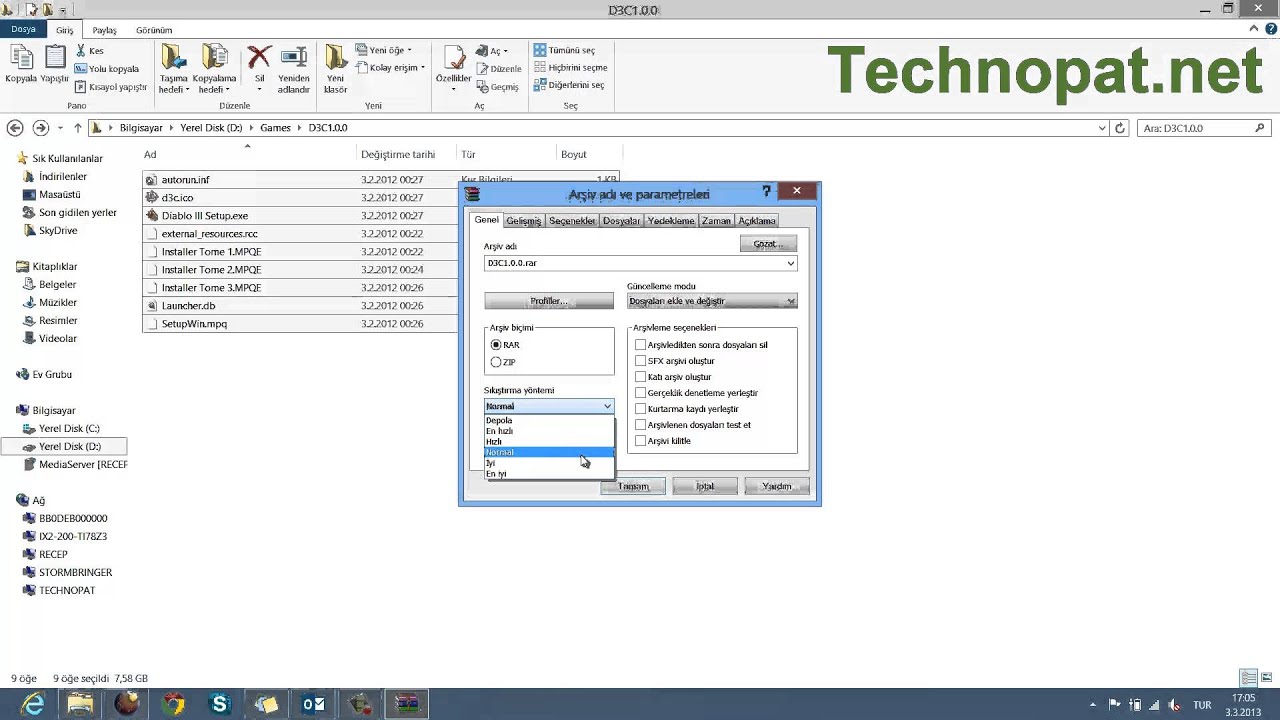Image resolution: width=1280 pixels, height=720 pixels.
Task: Click the up-one-level arrow in Explorer
Action: coord(78,128)
